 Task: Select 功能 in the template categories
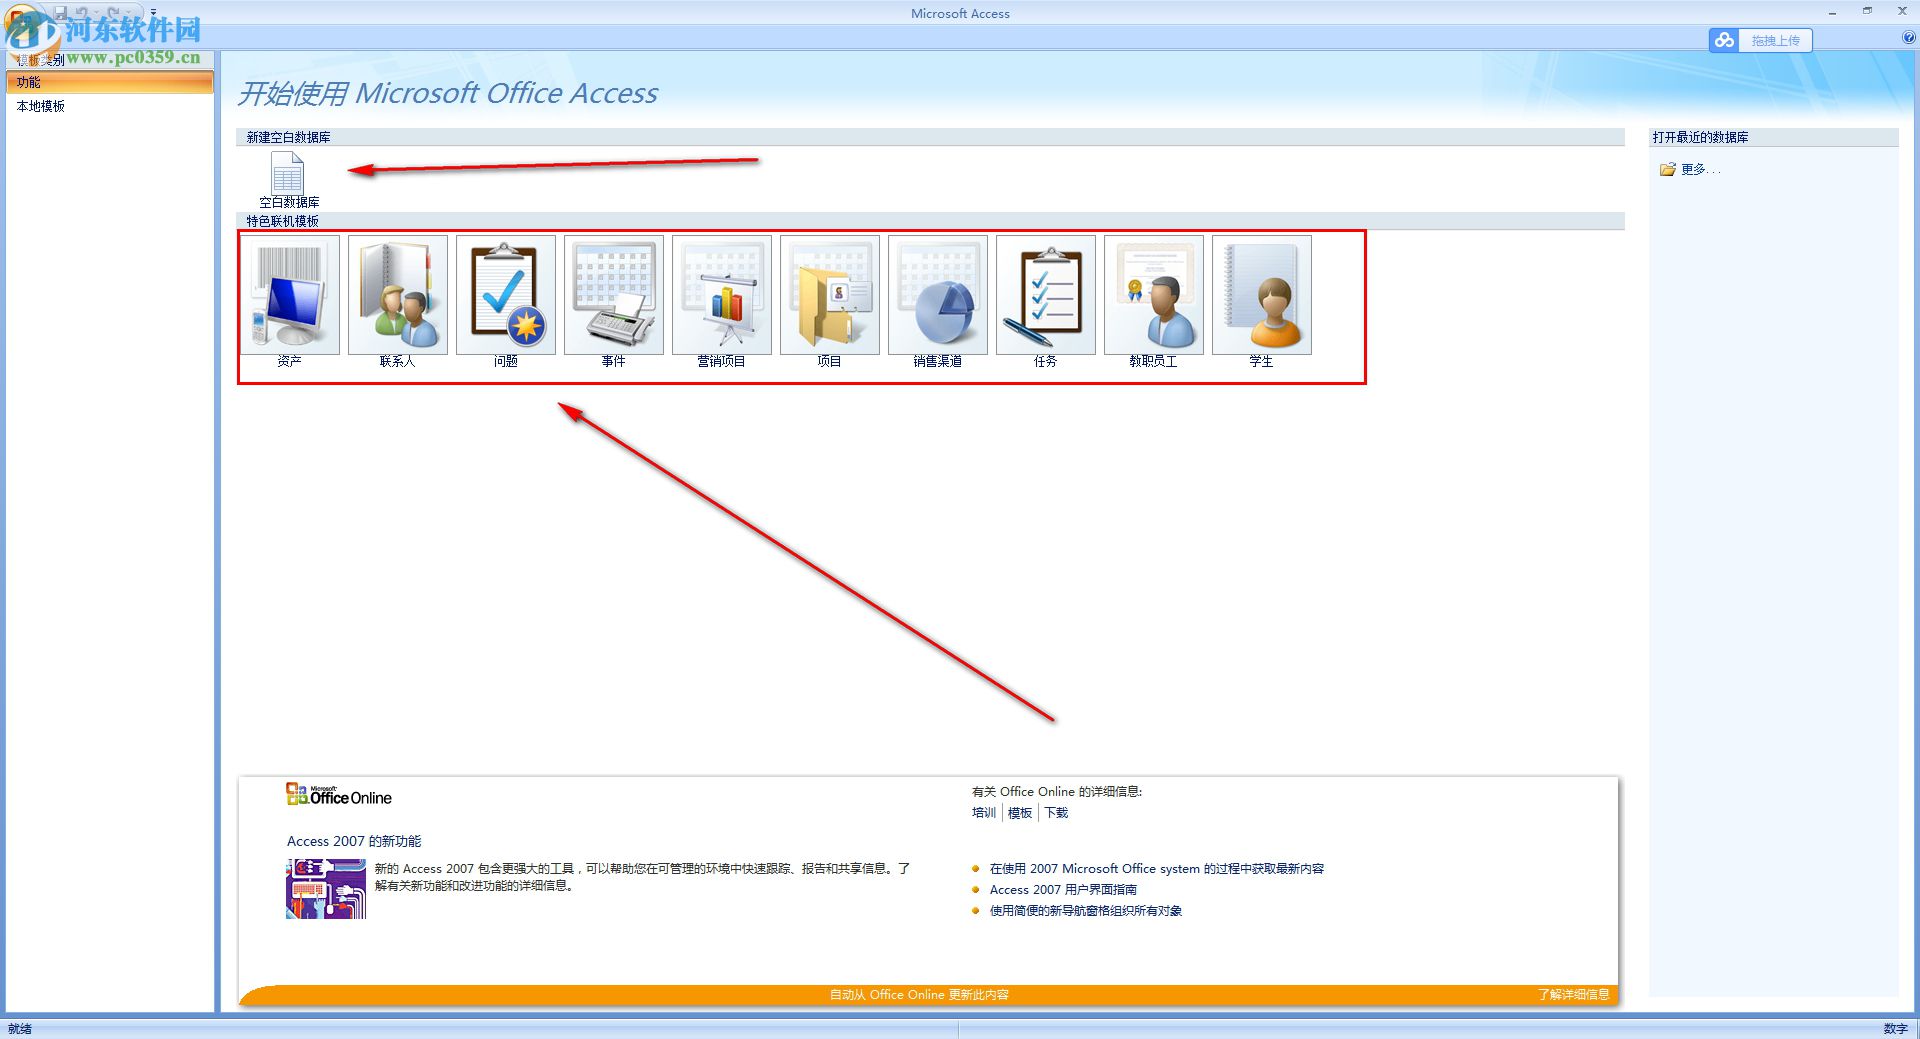[110, 82]
